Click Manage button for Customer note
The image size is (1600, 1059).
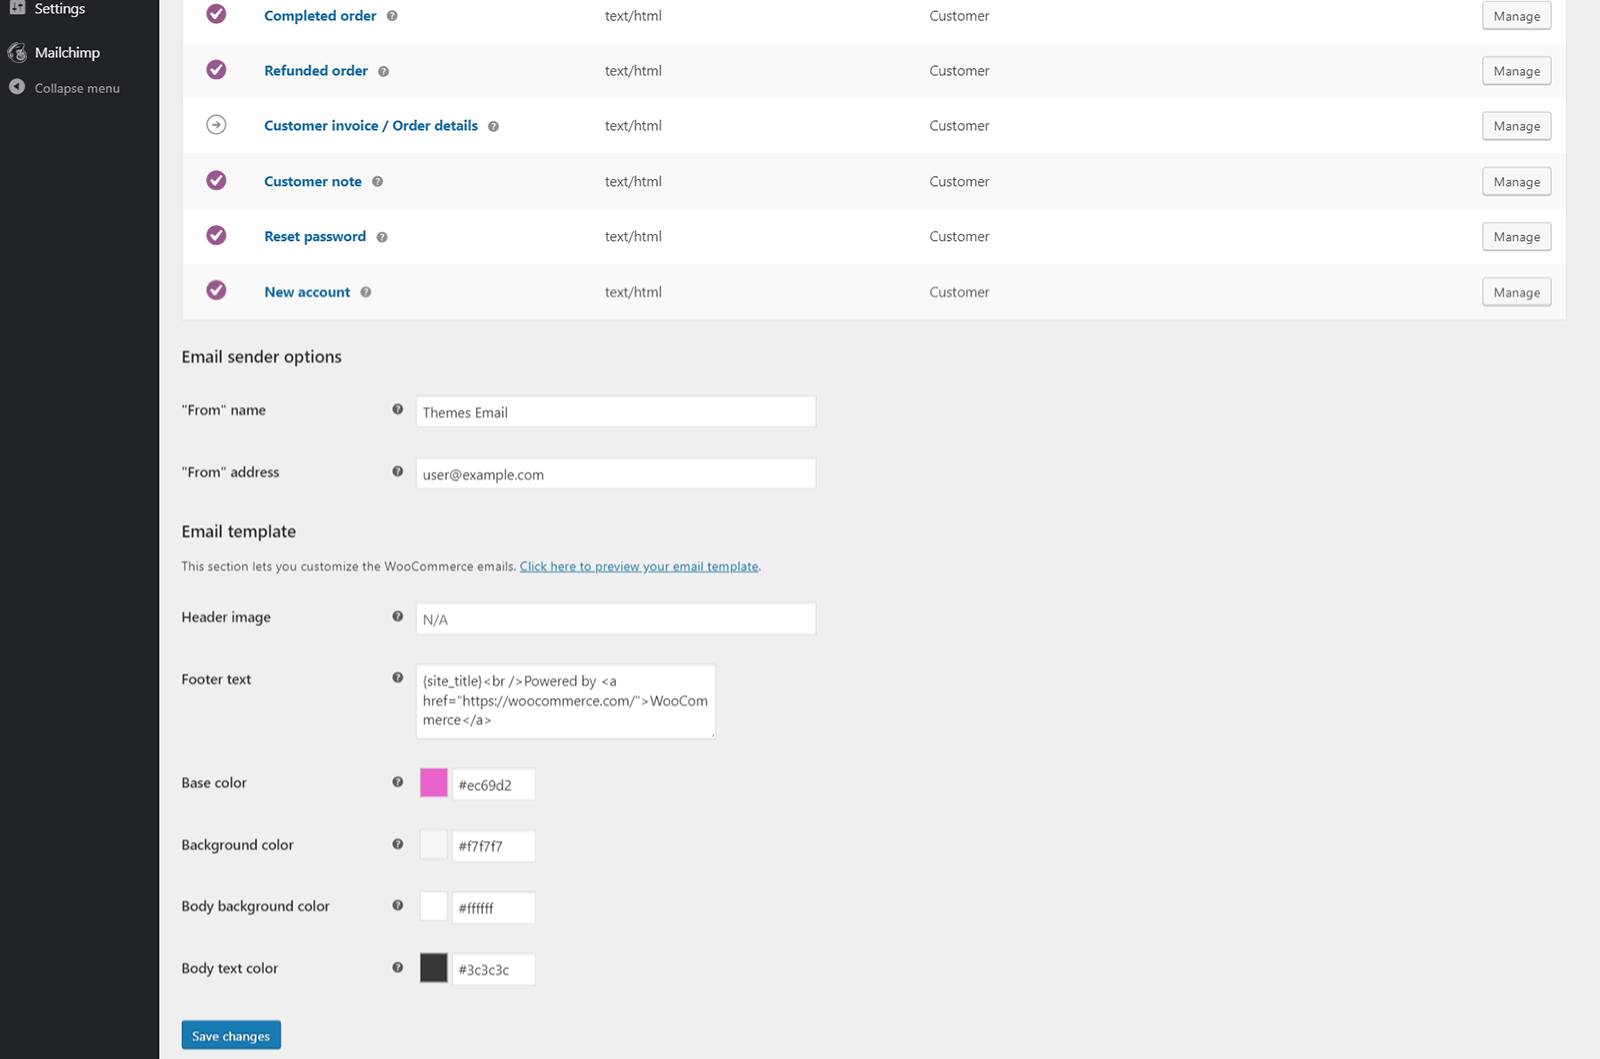(1517, 182)
